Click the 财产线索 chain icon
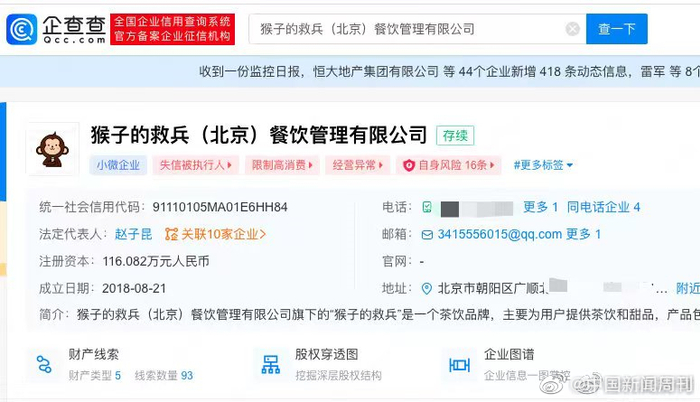This screenshot has height=402, width=700. 44,364
